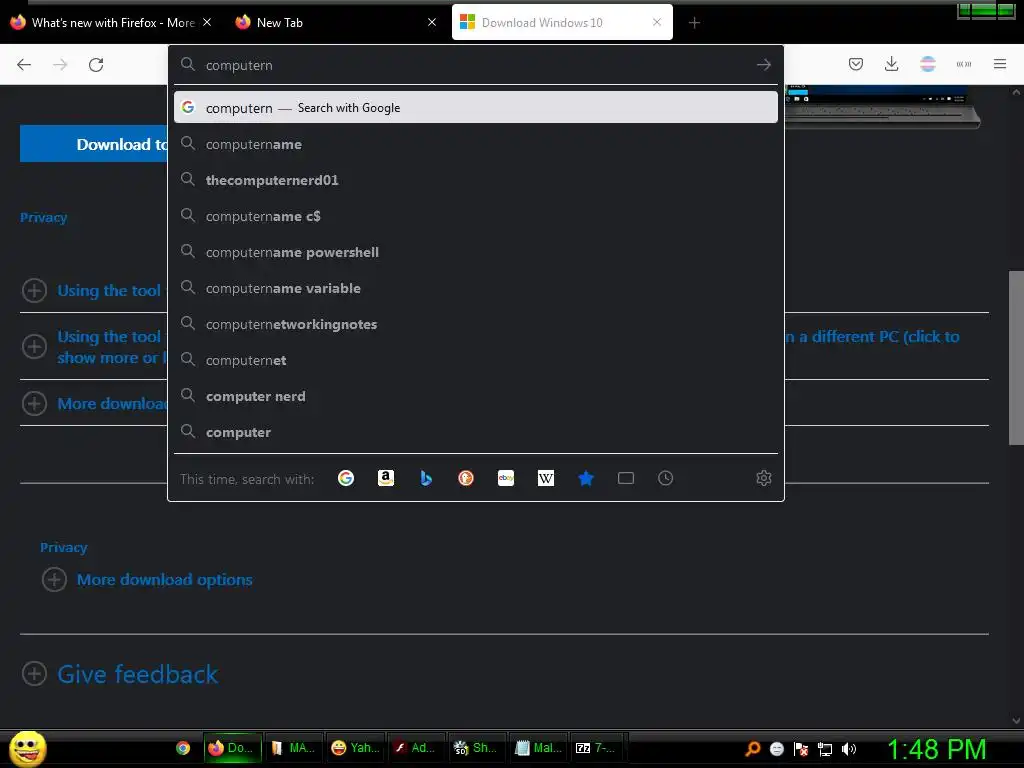Select thecomputernerd01 suggestion
The height and width of the screenshot is (768, 1024).
click(x=475, y=180)
